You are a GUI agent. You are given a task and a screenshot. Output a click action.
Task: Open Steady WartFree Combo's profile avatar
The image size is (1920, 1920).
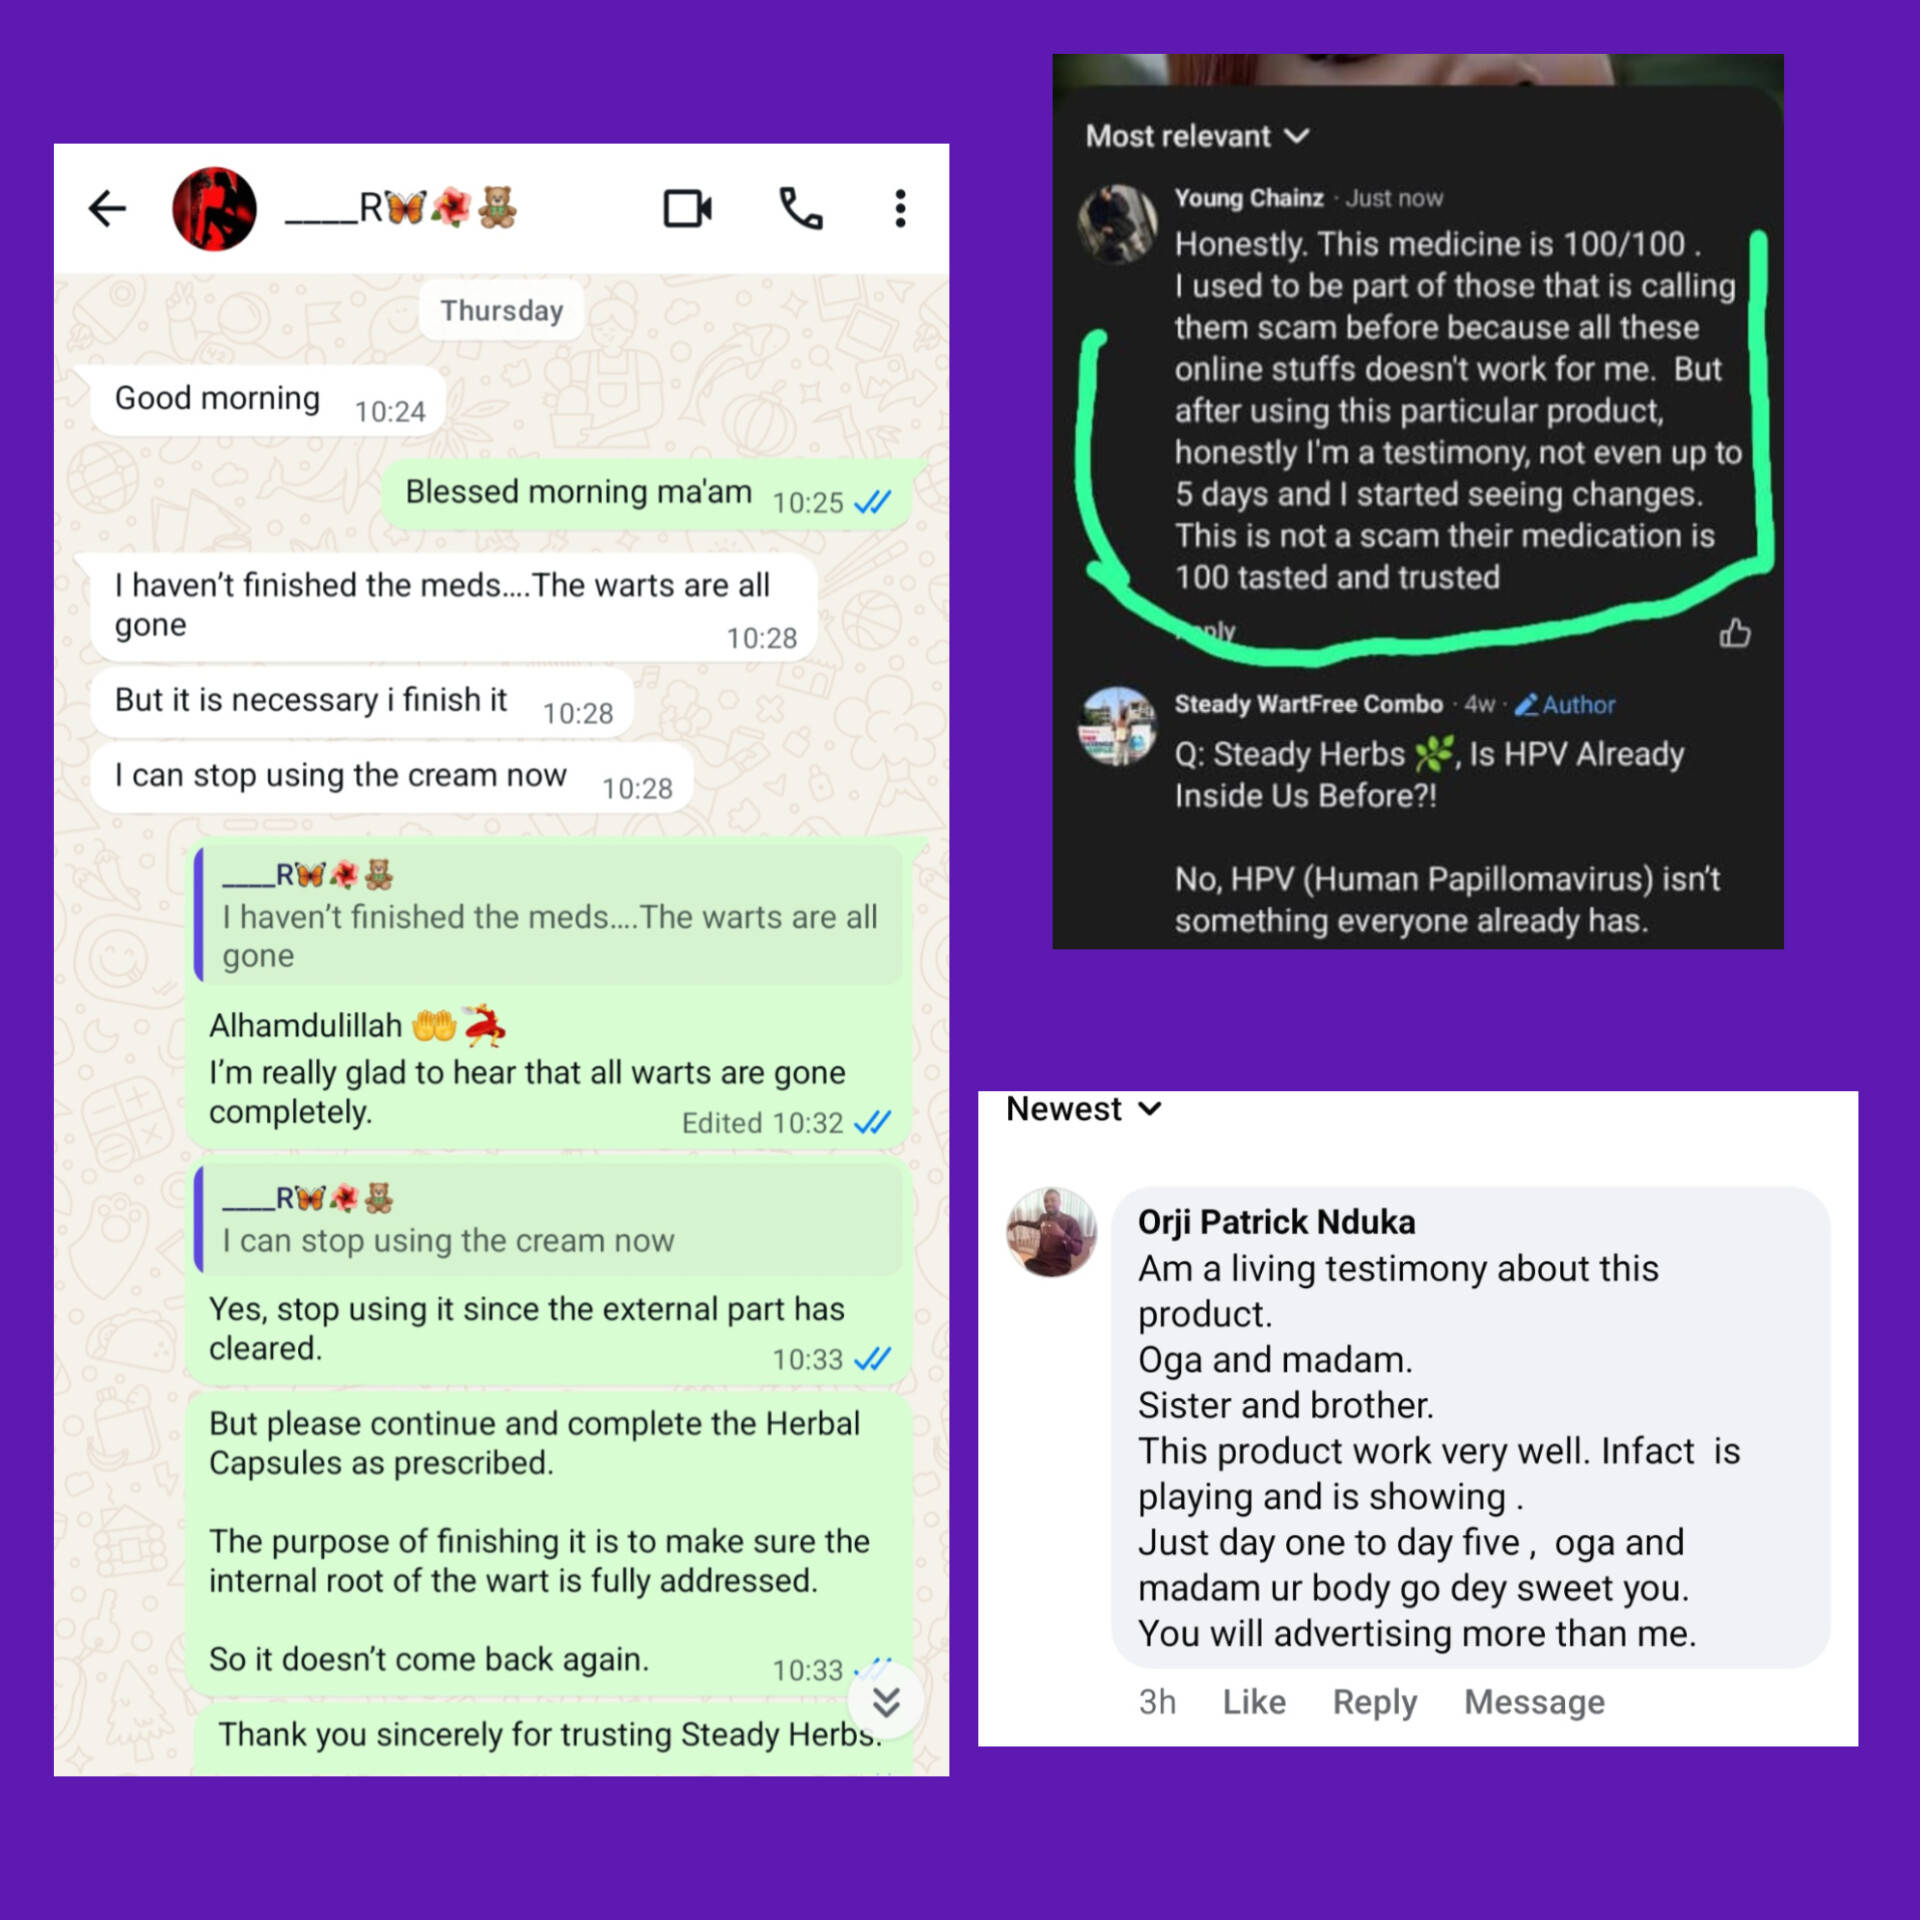tap(1117, 726)
